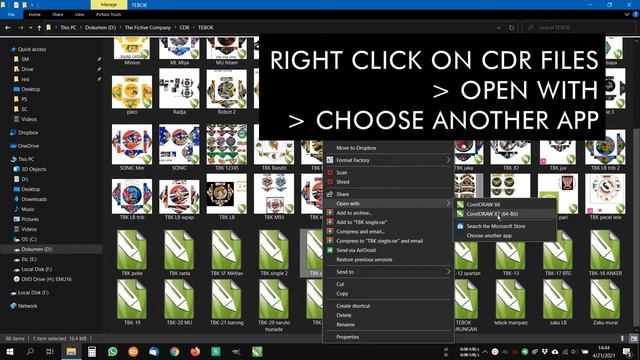This screenshot has width=640, height=360.
Task: Select the TBK-21 barong file
Action: 227,302
